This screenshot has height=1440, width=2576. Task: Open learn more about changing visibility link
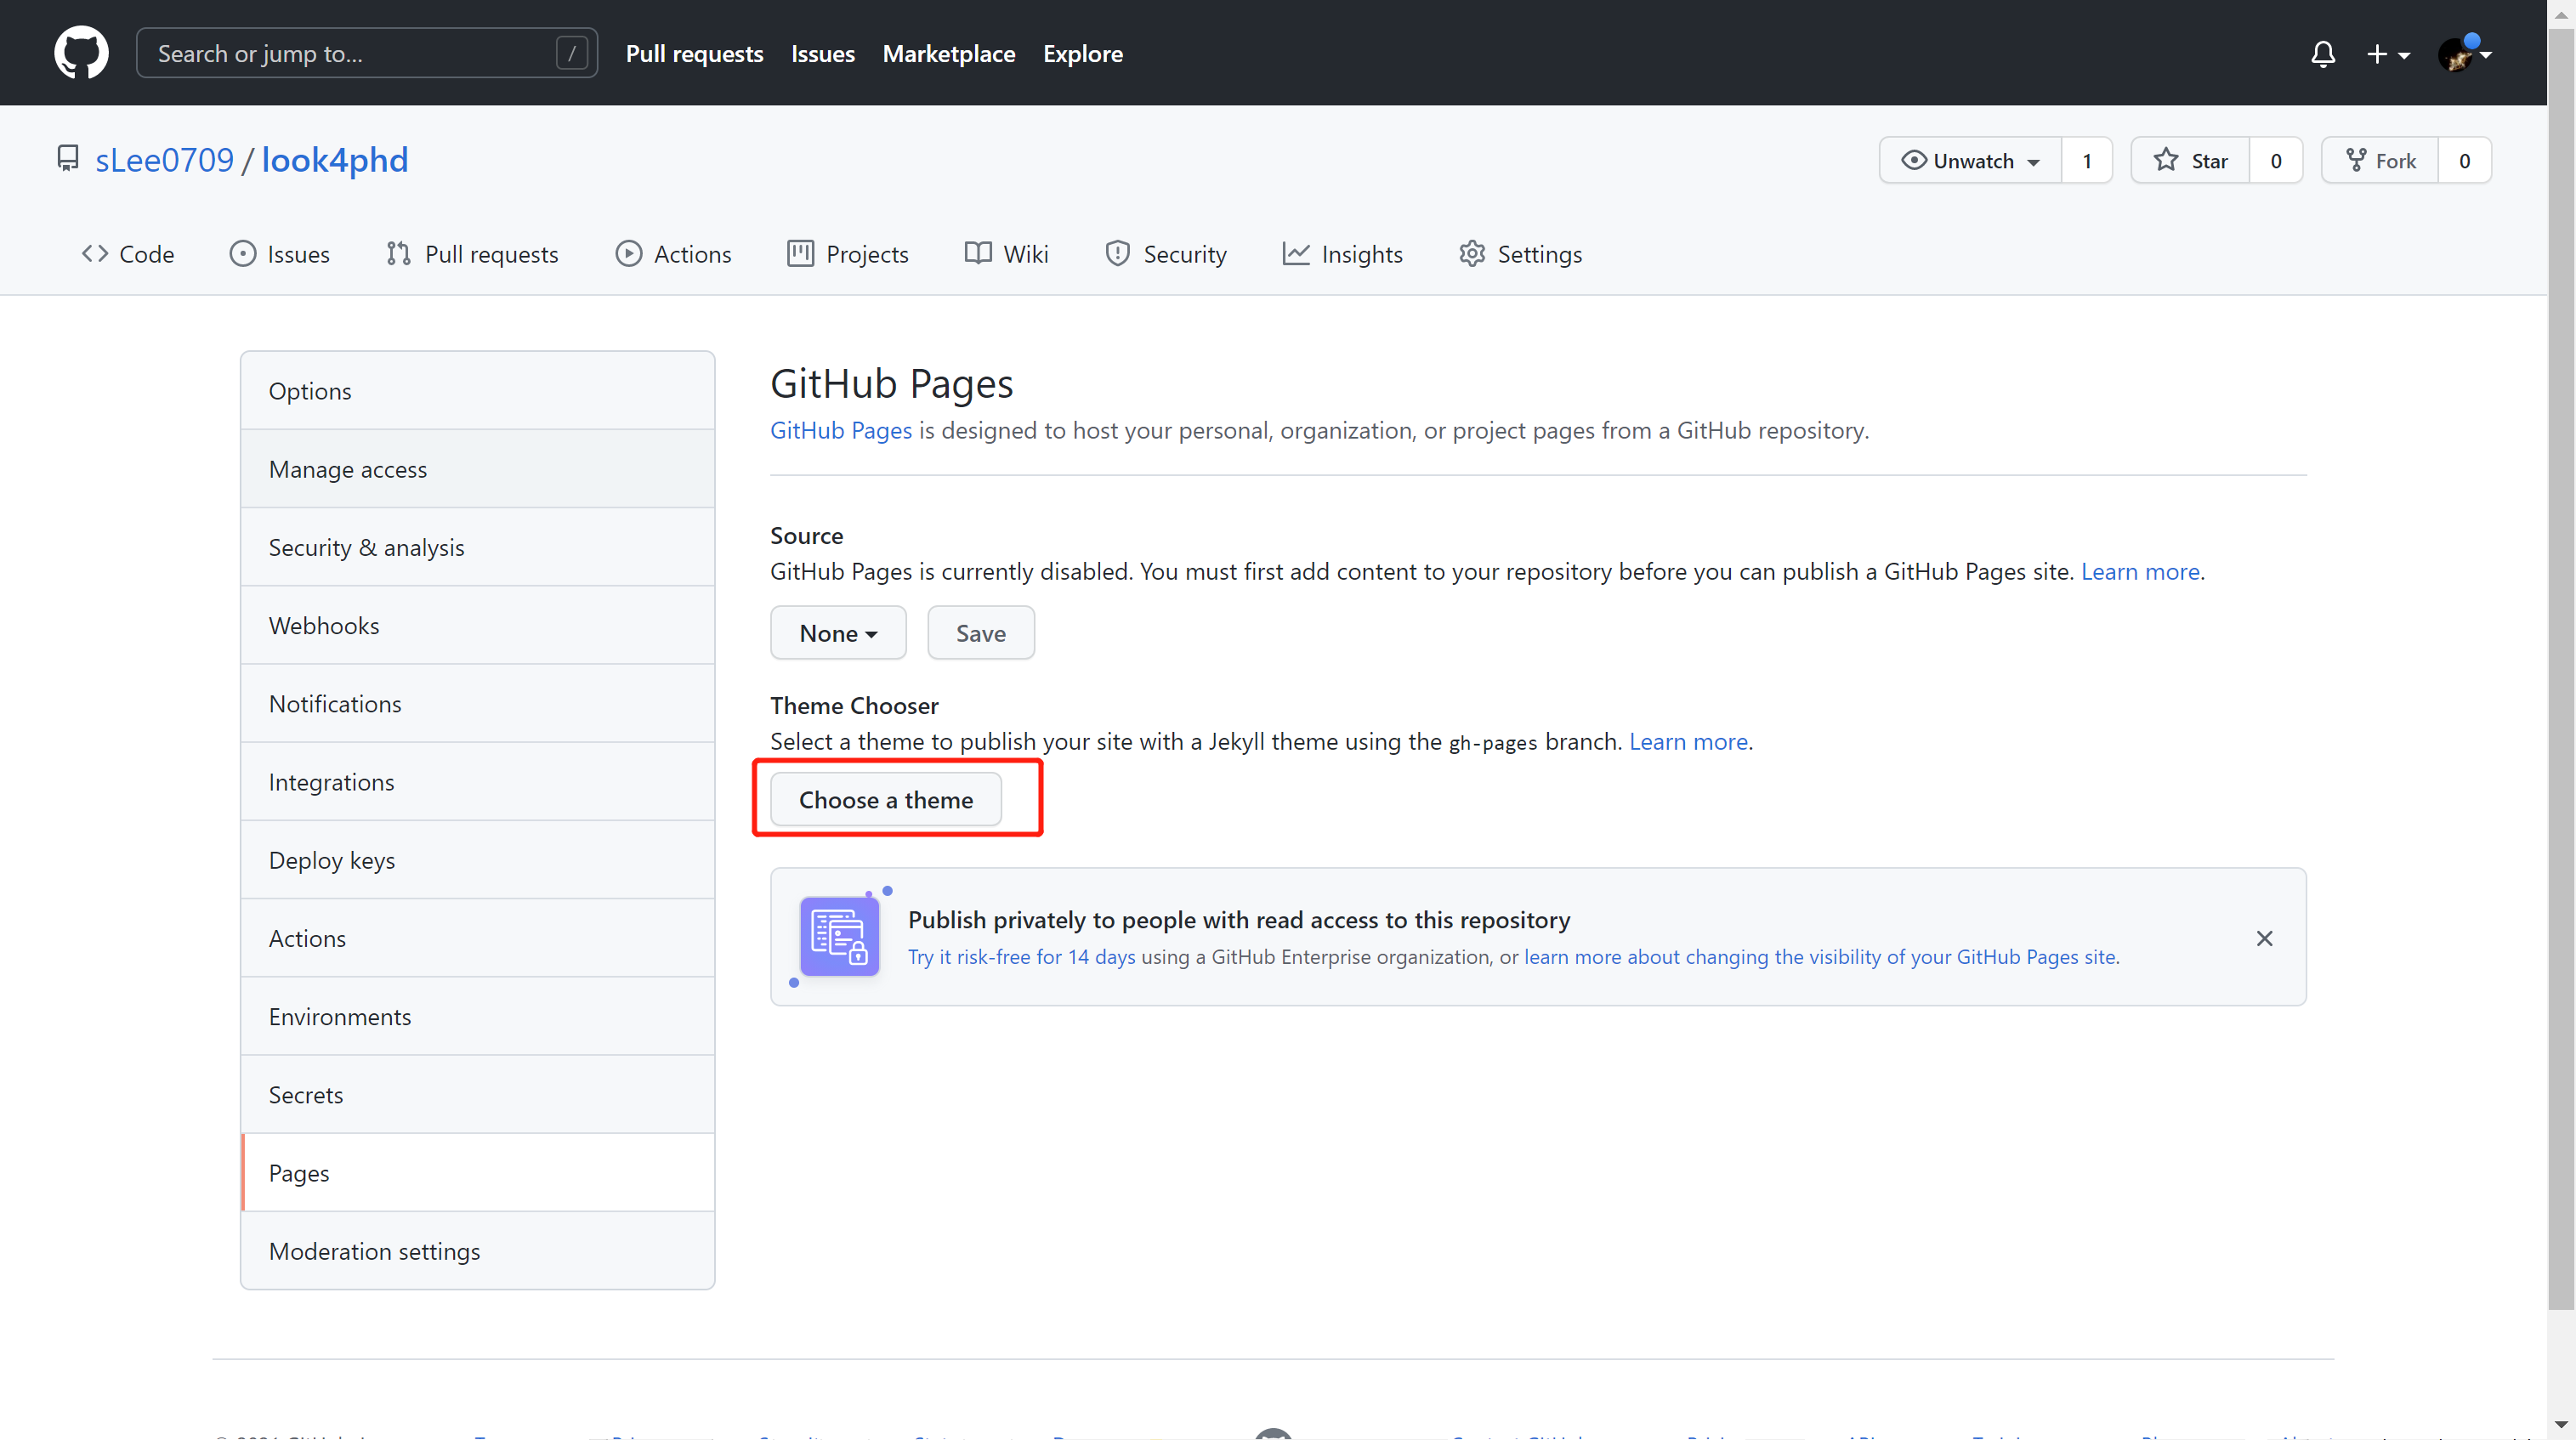1820,957
